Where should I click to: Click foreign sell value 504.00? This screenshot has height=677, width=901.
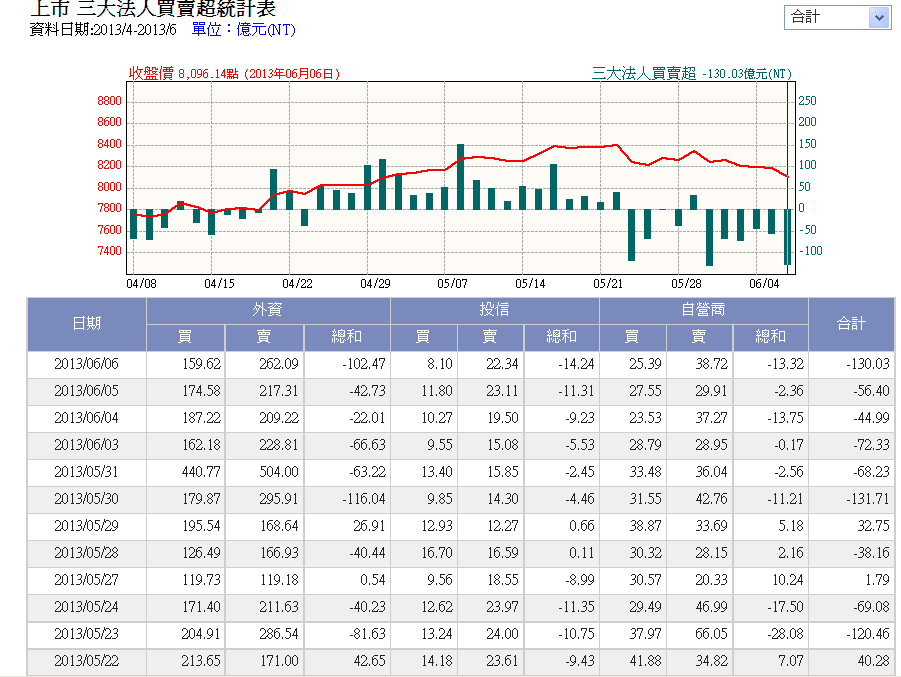tap(279, 472)
